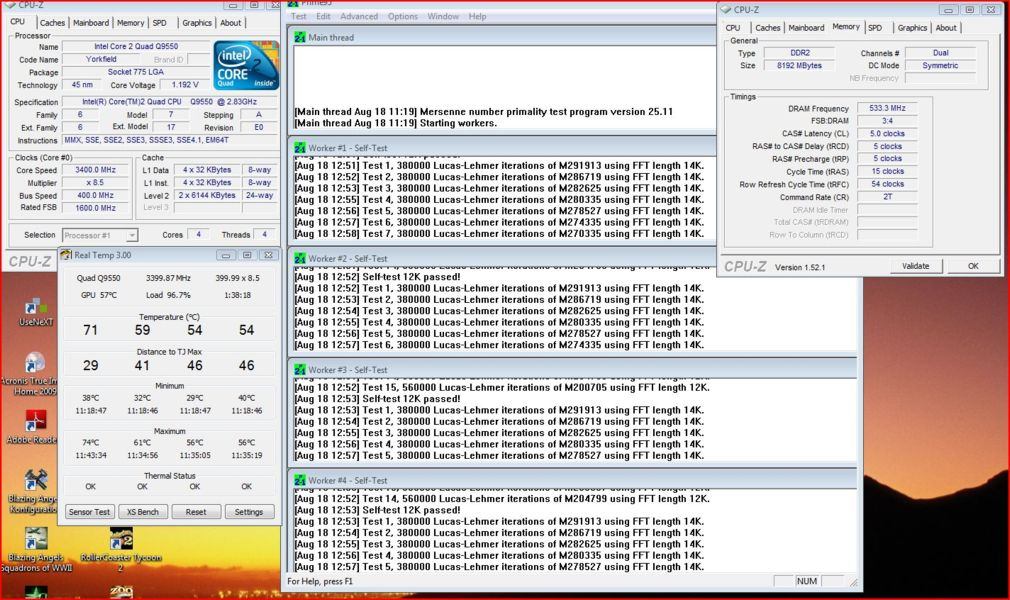
Task: Open the Prime95 Test menu
Action: [x=299, y=16]
